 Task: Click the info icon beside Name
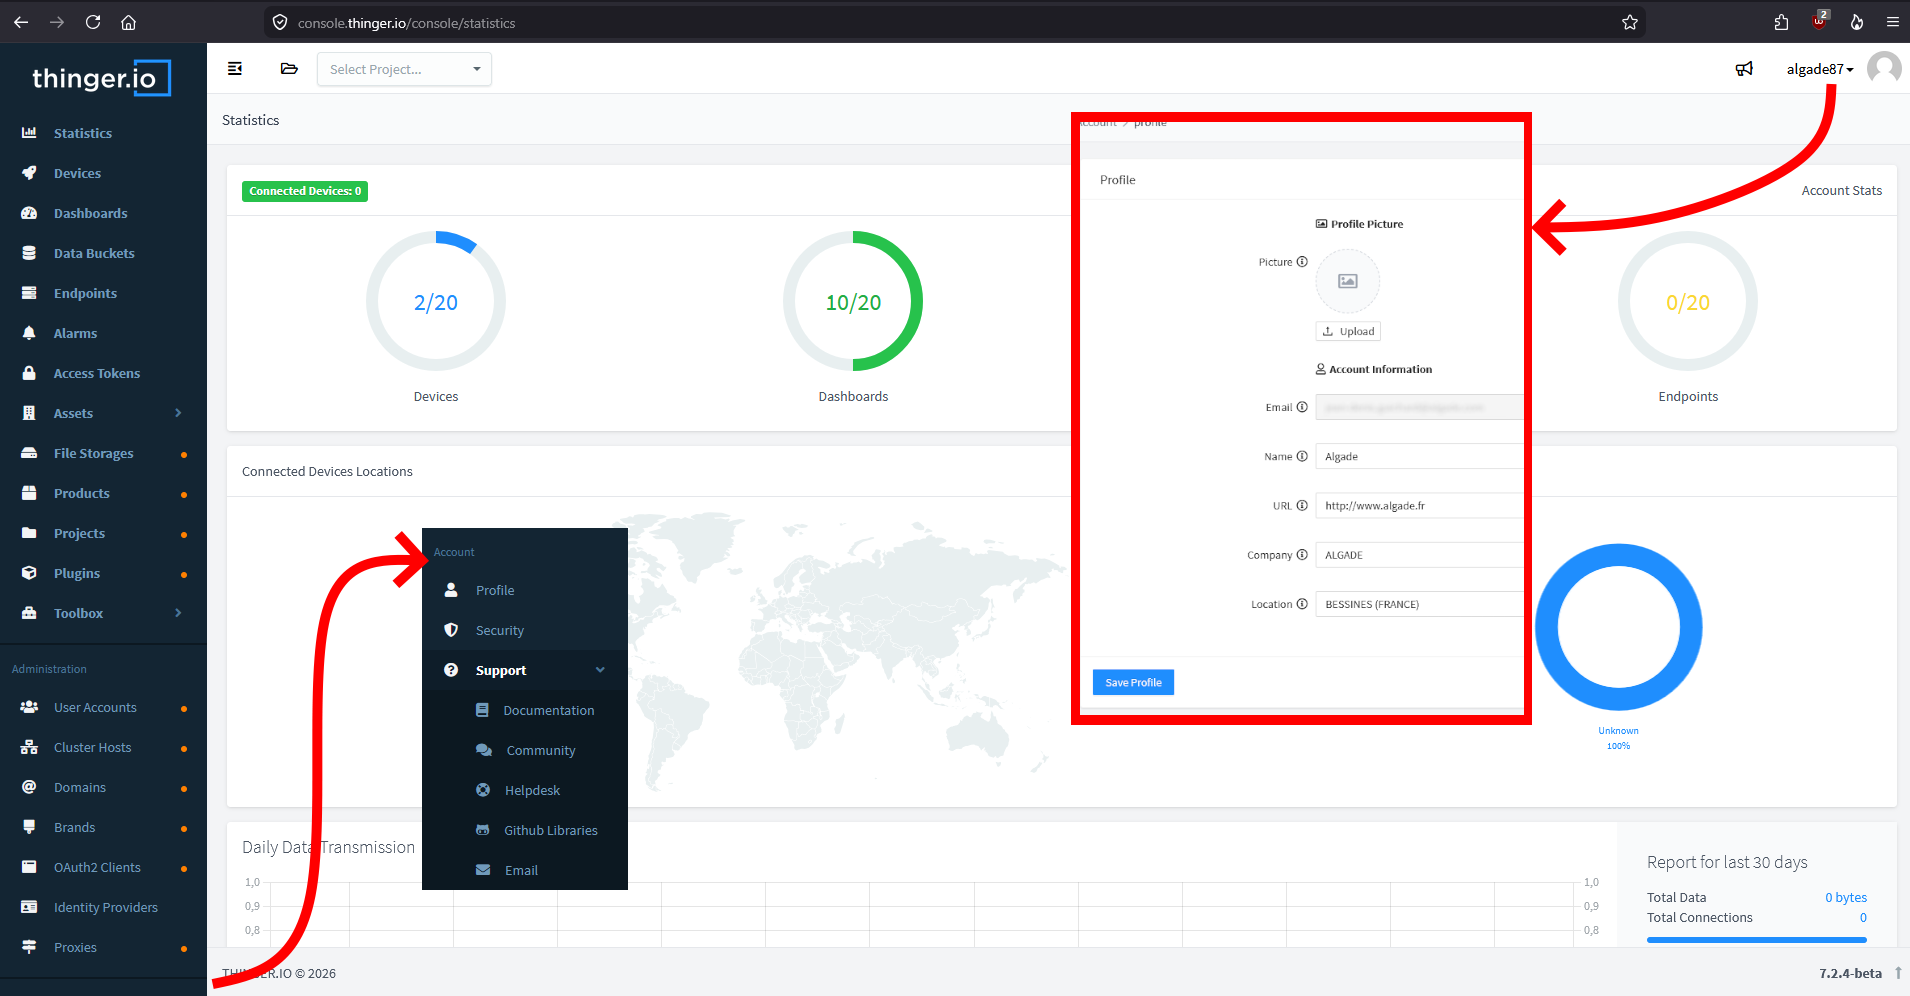(1302, 456)
